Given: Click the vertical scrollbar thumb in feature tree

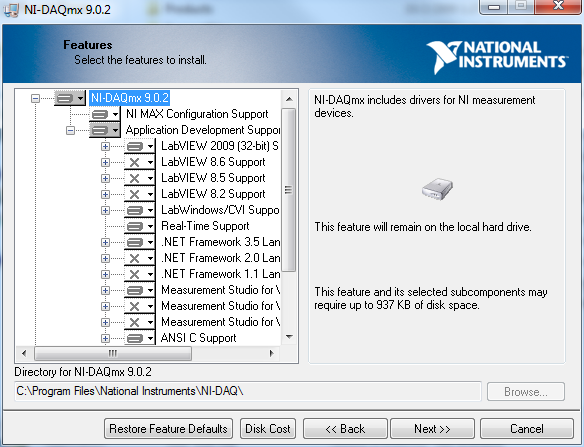Looking at the screenshot, I should click(289, 190).
